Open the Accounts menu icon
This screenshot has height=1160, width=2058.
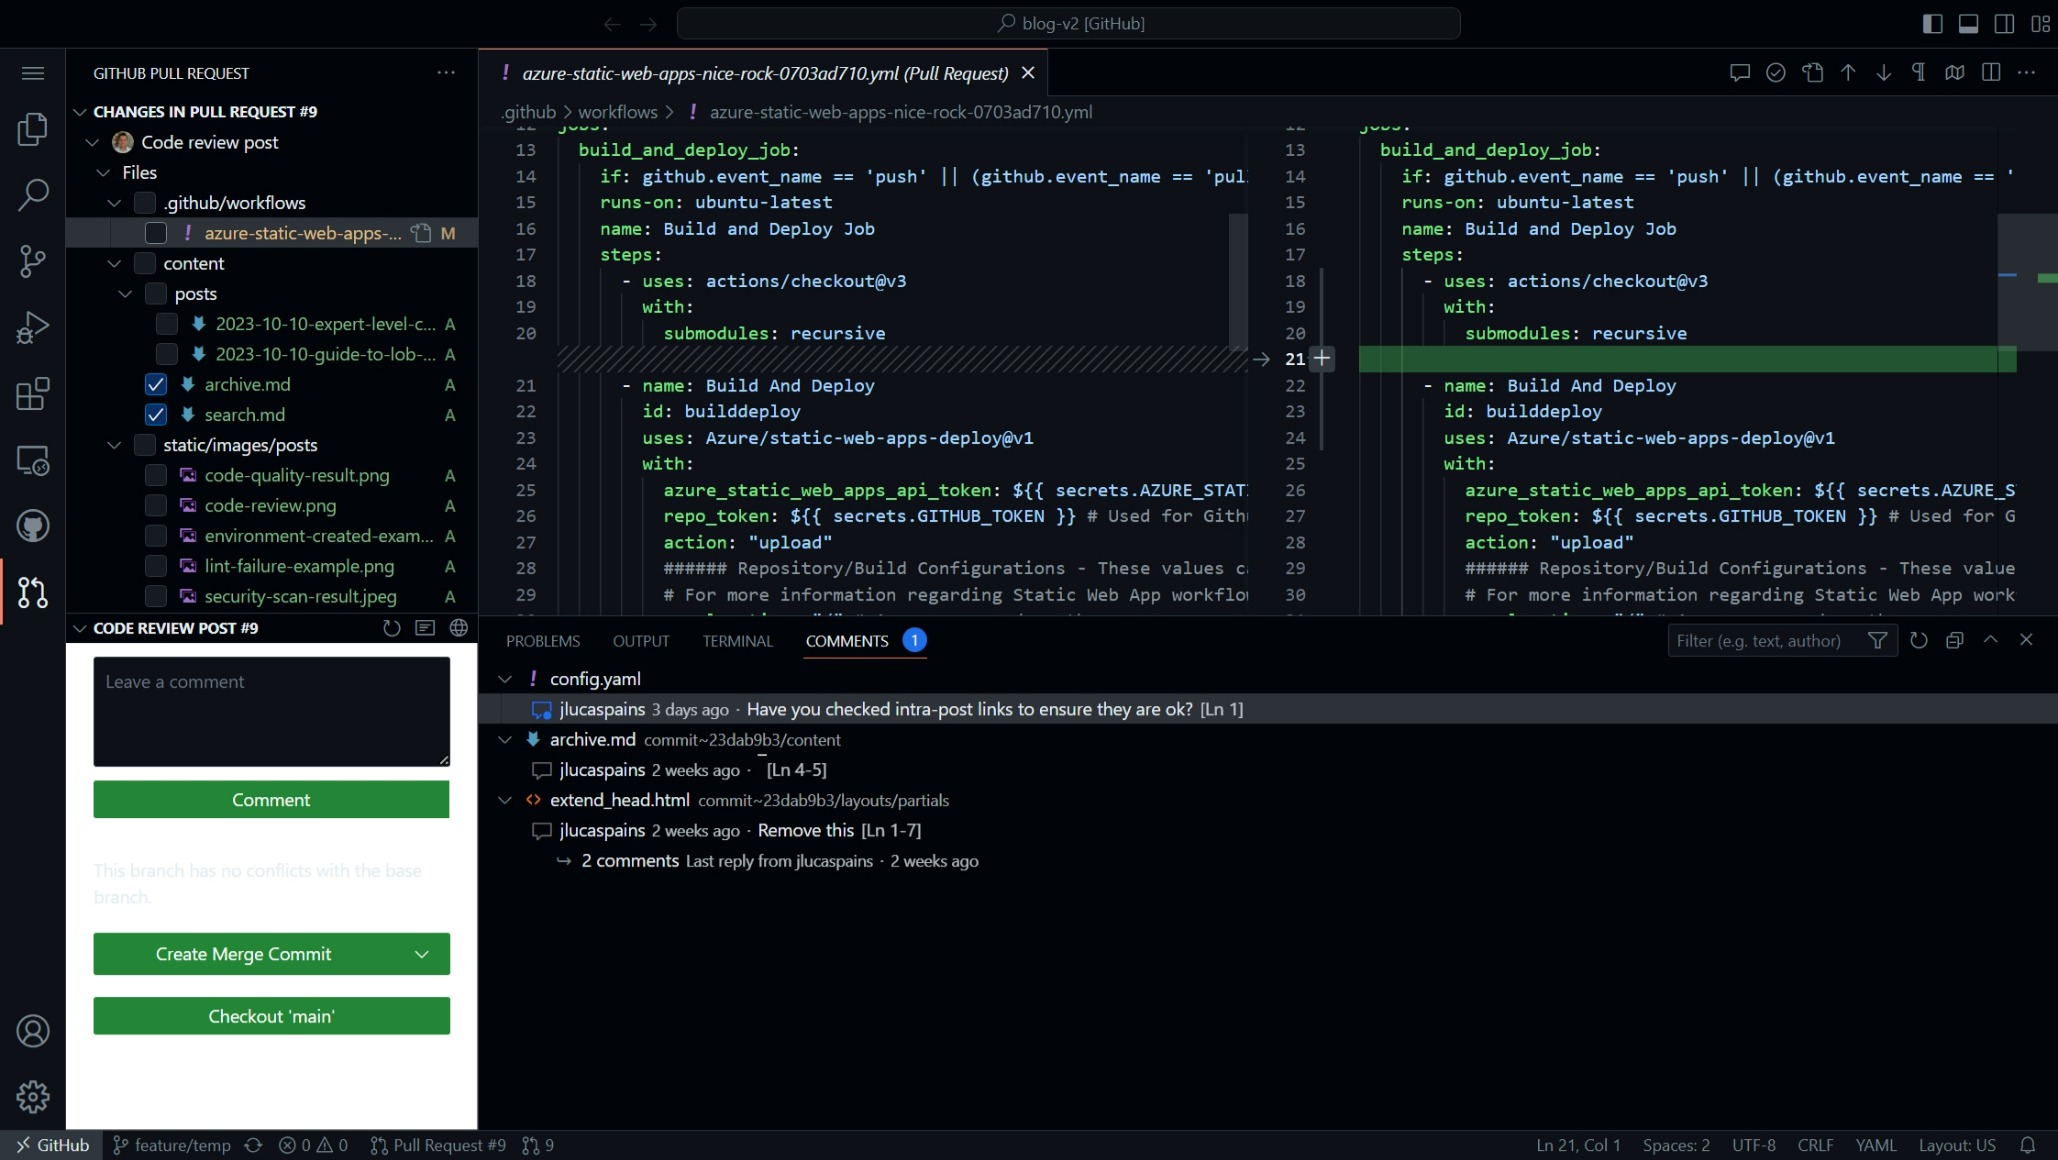coord(33,1031)
